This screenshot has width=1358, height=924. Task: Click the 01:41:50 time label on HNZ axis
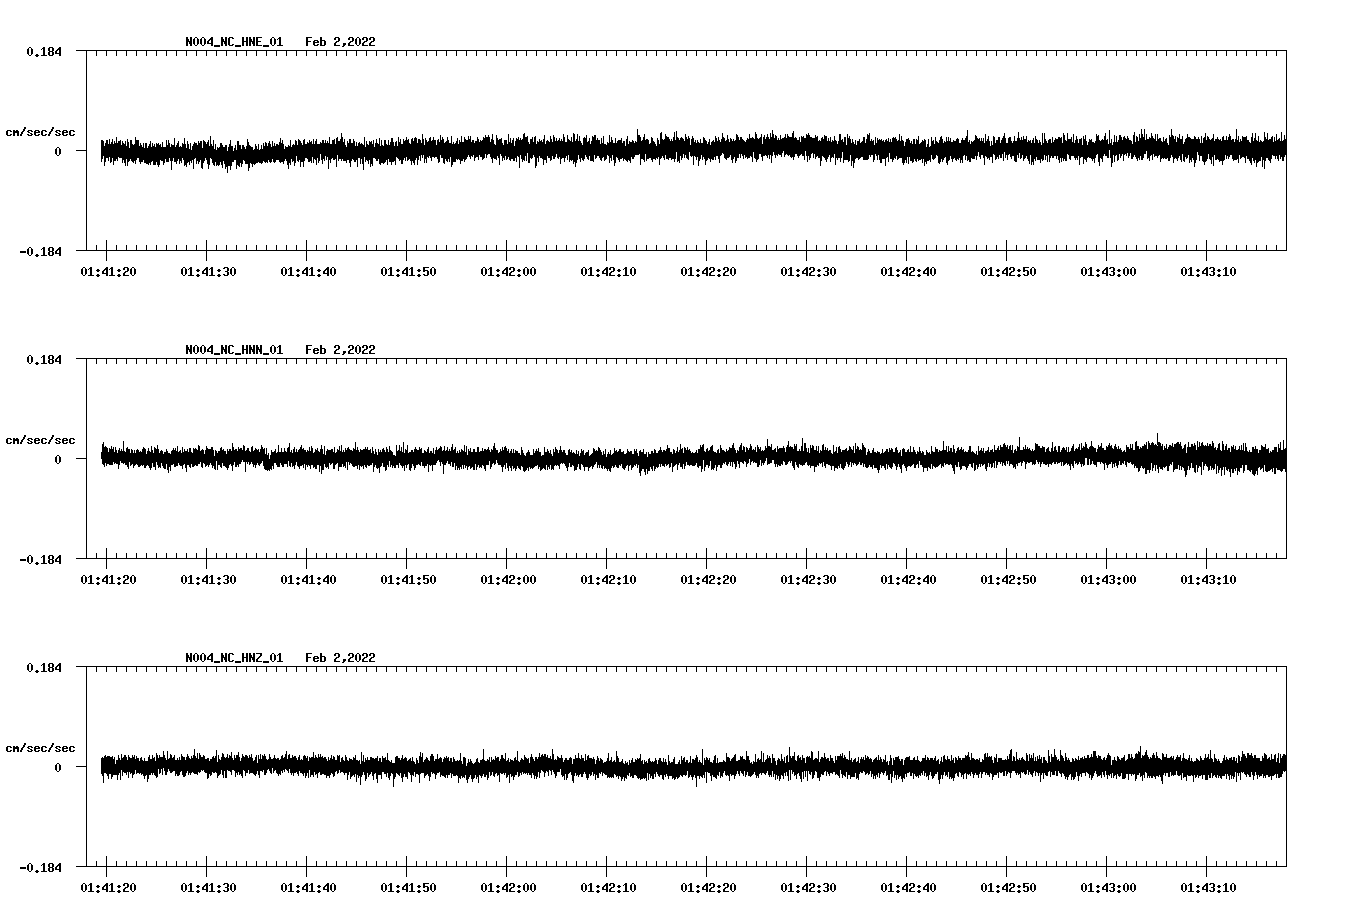point(408,888)
